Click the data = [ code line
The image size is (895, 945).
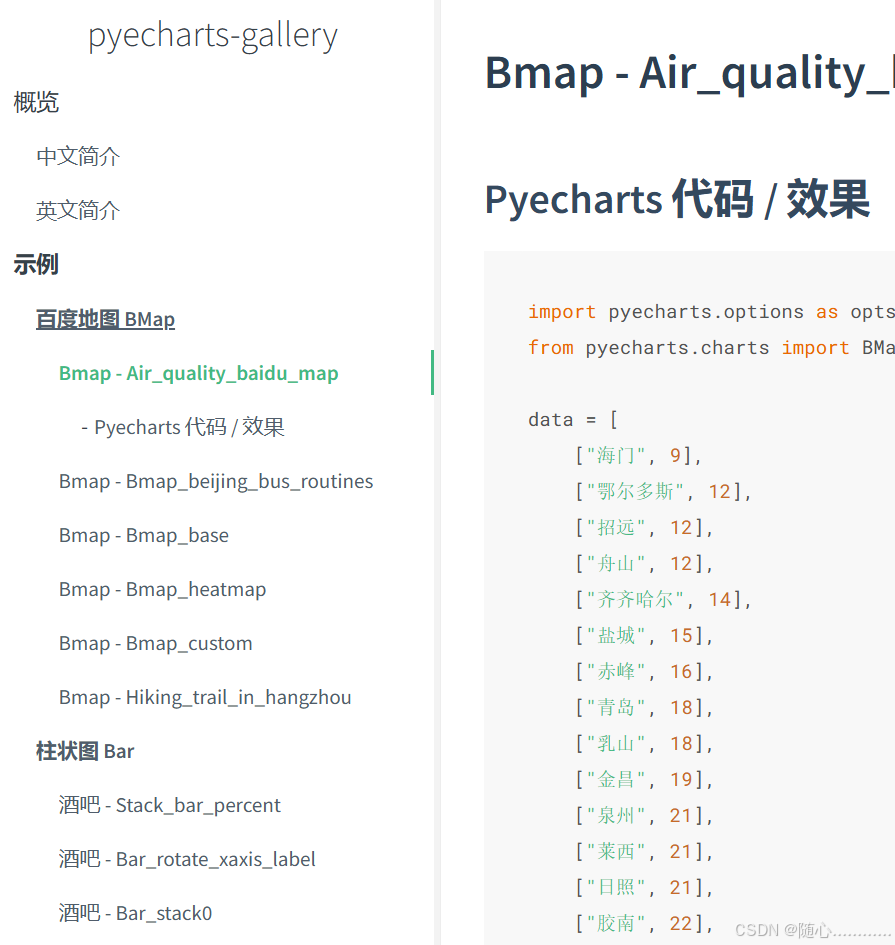(x=573, y=419)
